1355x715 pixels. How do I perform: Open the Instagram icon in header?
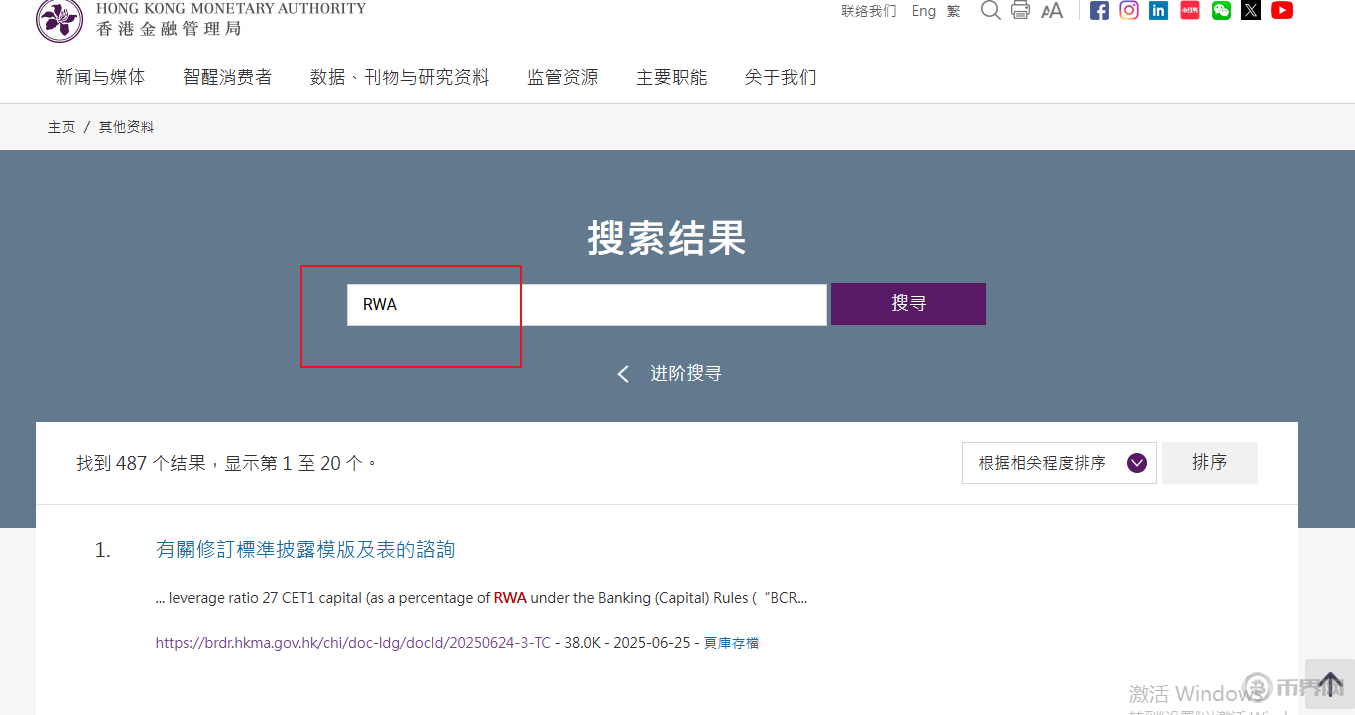pos(1129,11)
